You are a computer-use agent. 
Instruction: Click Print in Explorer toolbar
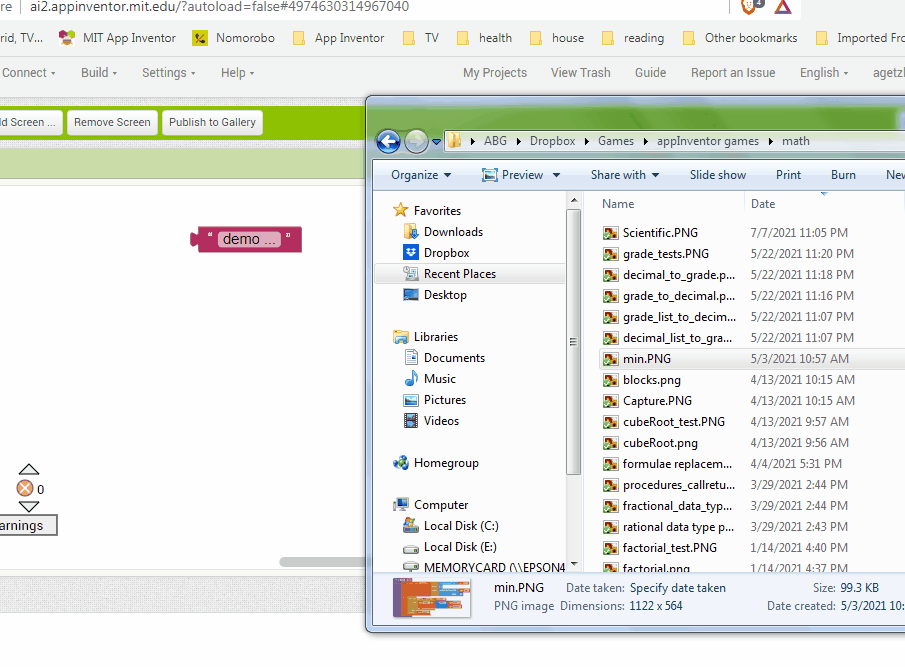coord(788,175)
